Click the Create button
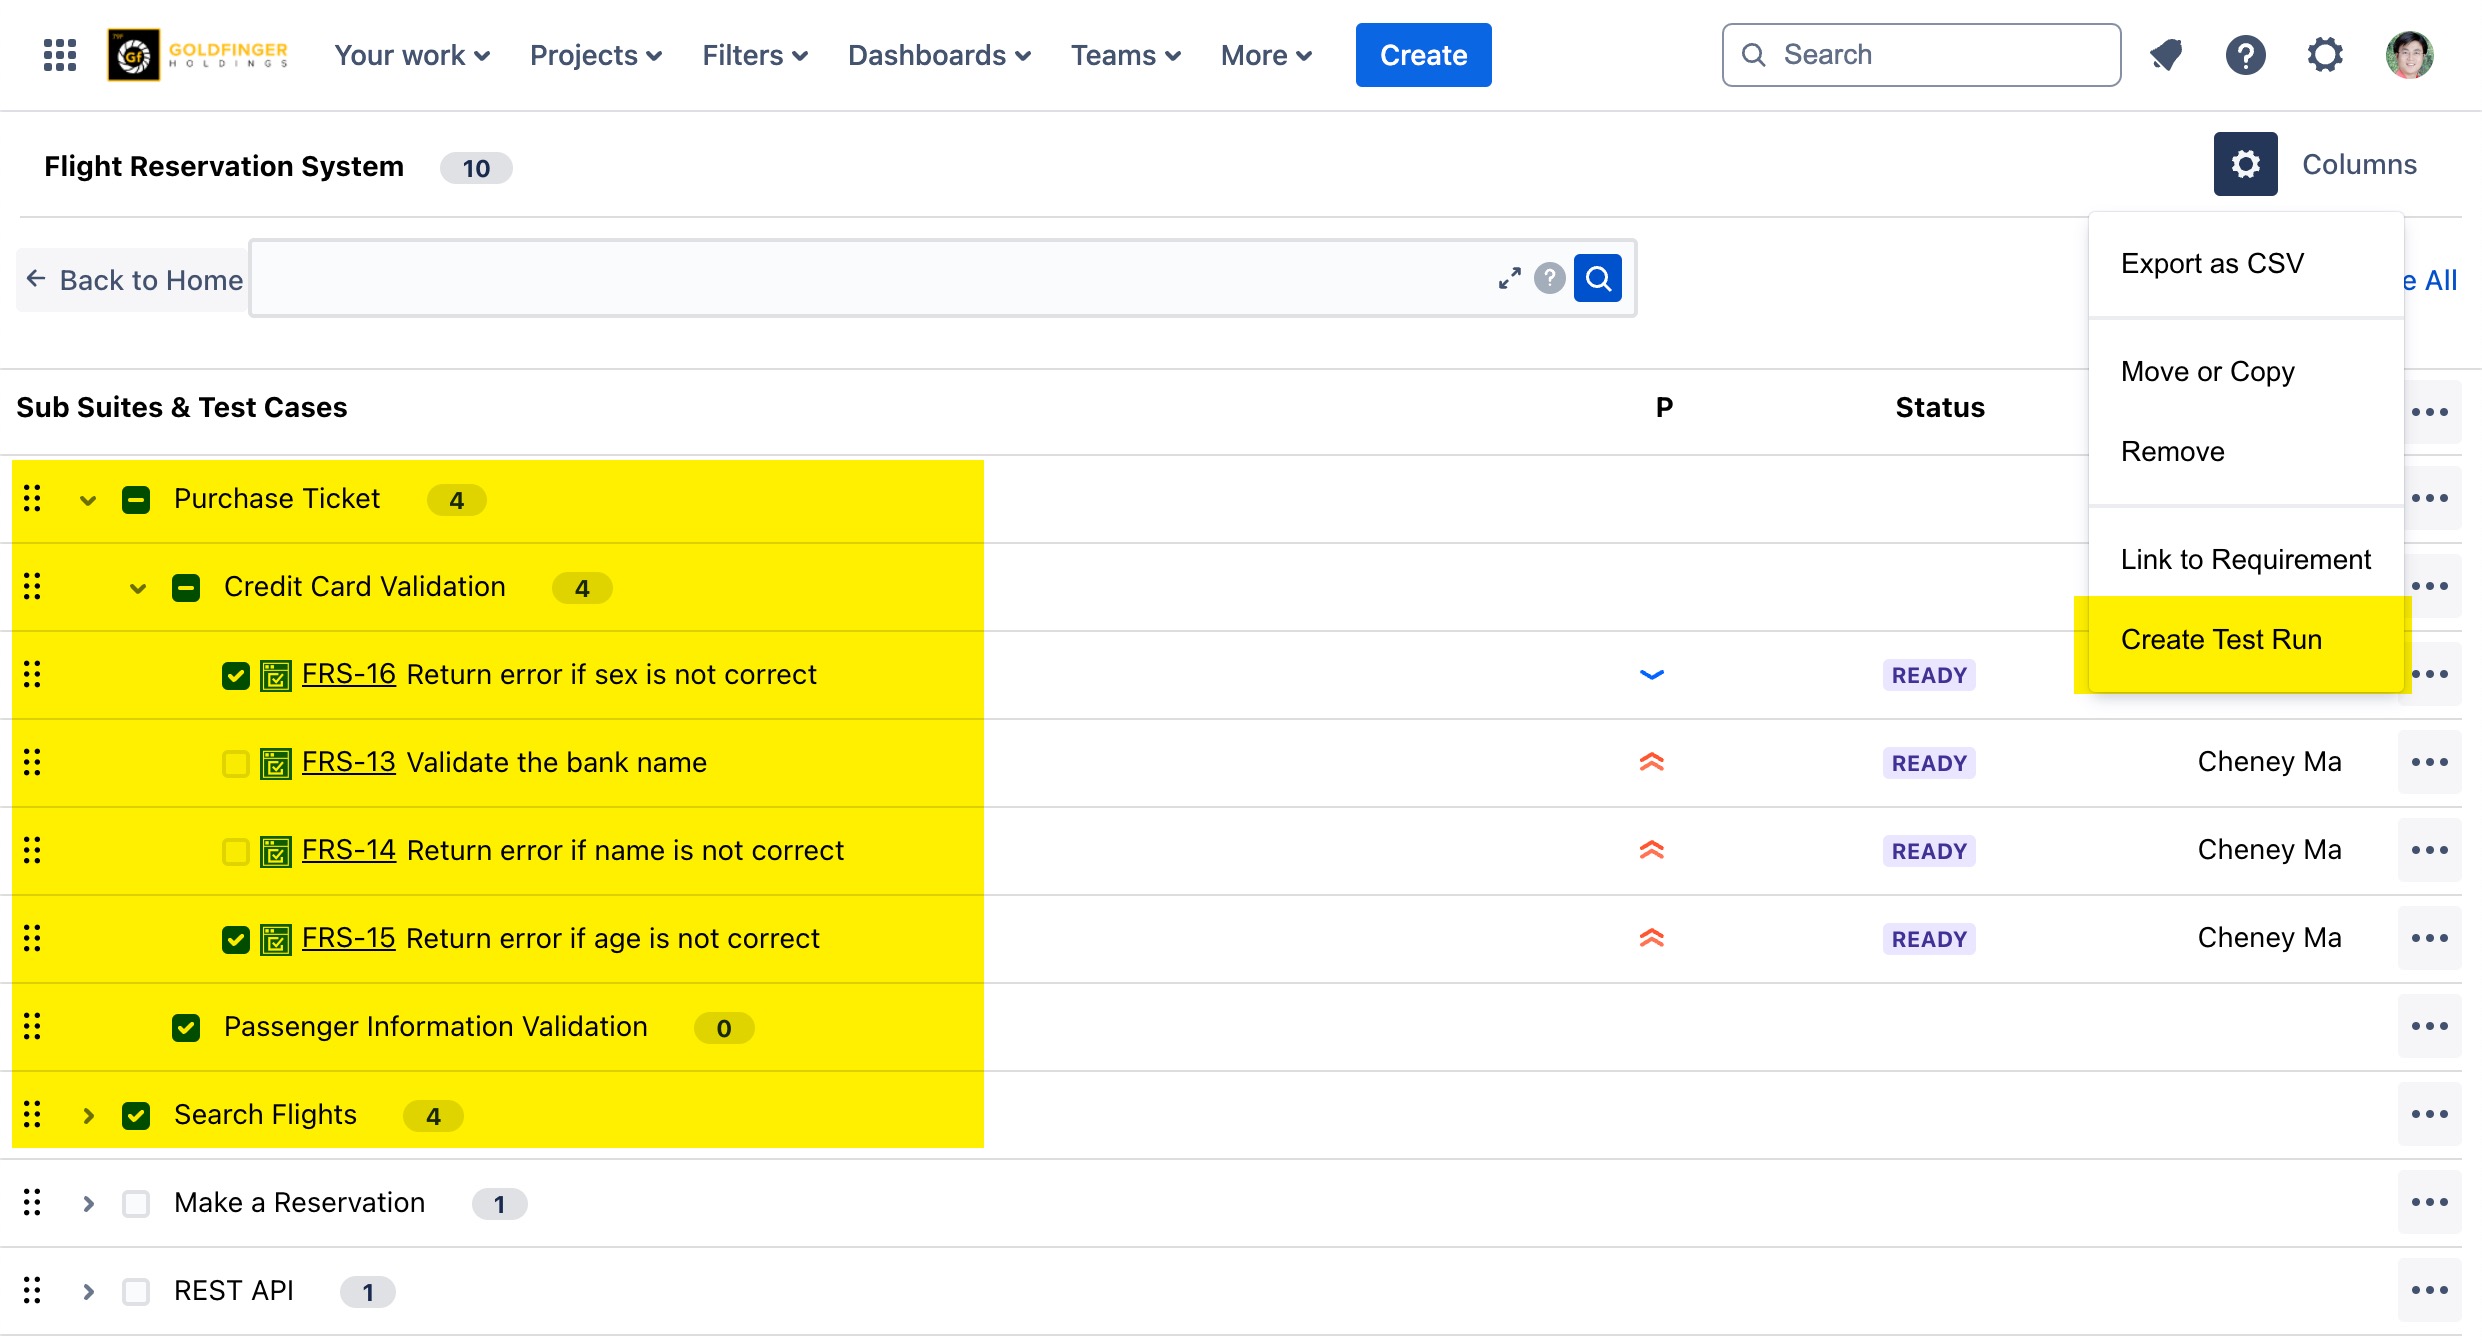Screen dimensions: 2482x1344 (1423, 55)
